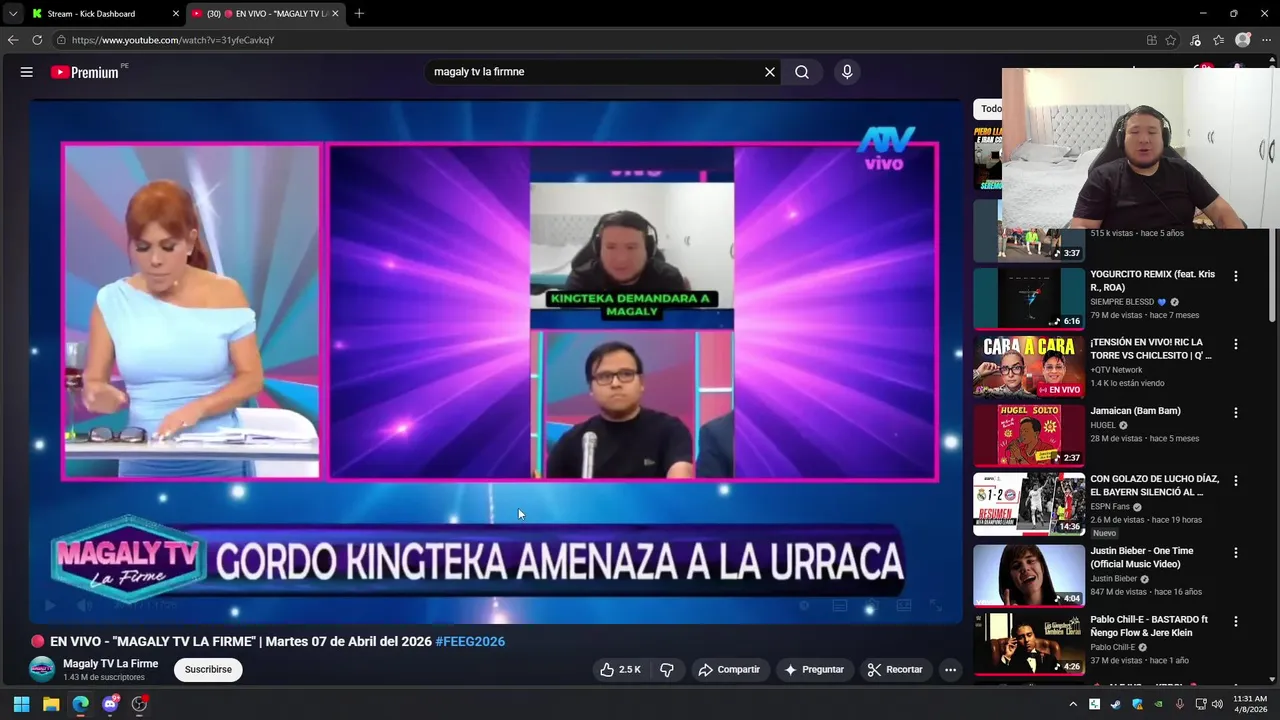Open Microsoft Edge taskbar icon

tap(80, 704)
